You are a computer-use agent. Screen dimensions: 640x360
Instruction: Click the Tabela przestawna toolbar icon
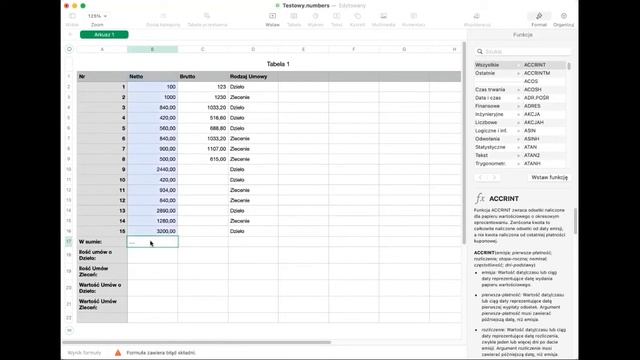[x=207, y=16]
